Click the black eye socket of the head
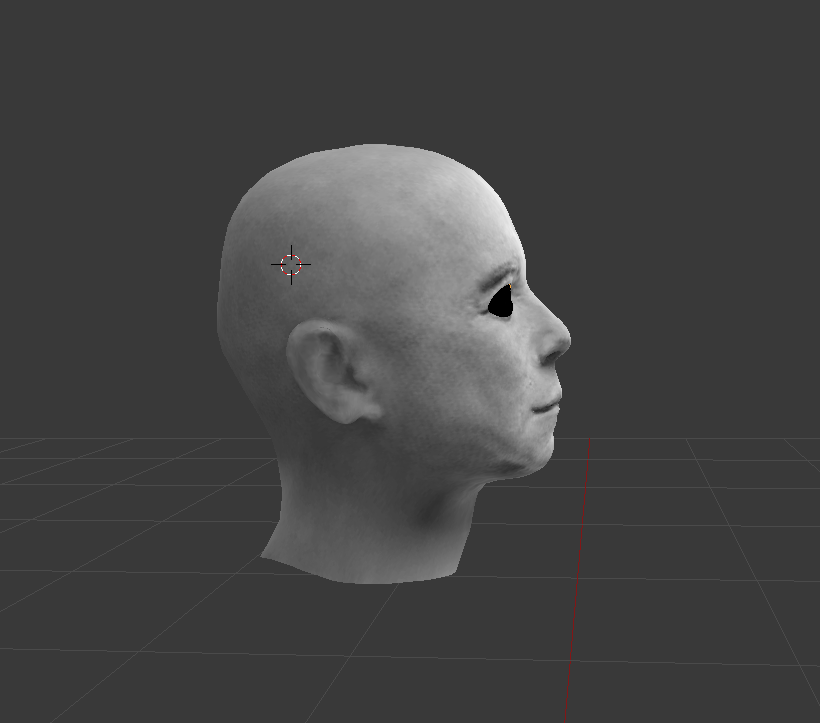This screenshot has width=820, height=723. (x=501, y=302)
